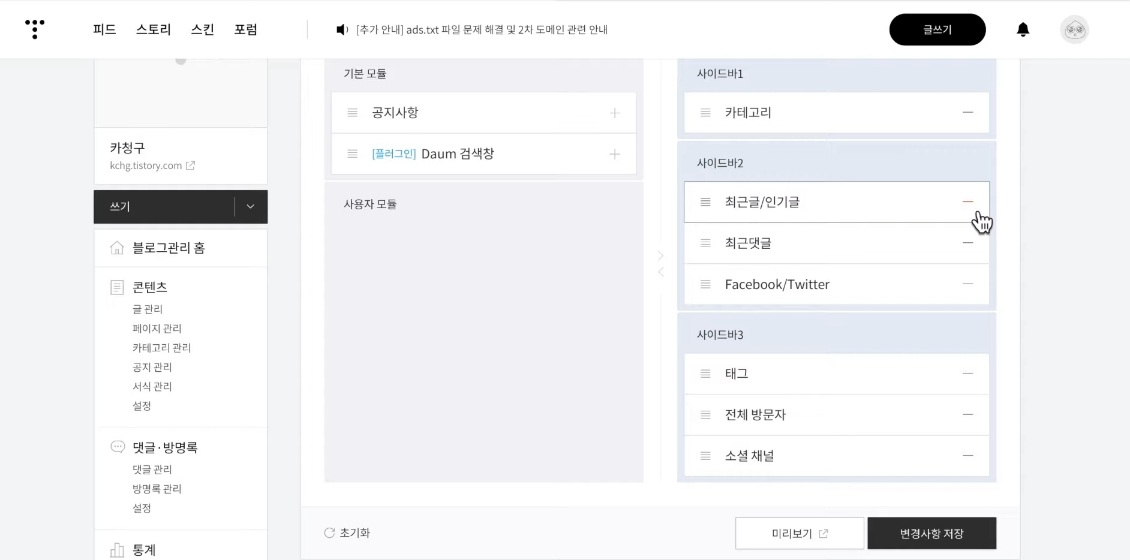Open 설정 under 댓글·방명록
This screenshot has height=560, width=1130.
(142, 508)
